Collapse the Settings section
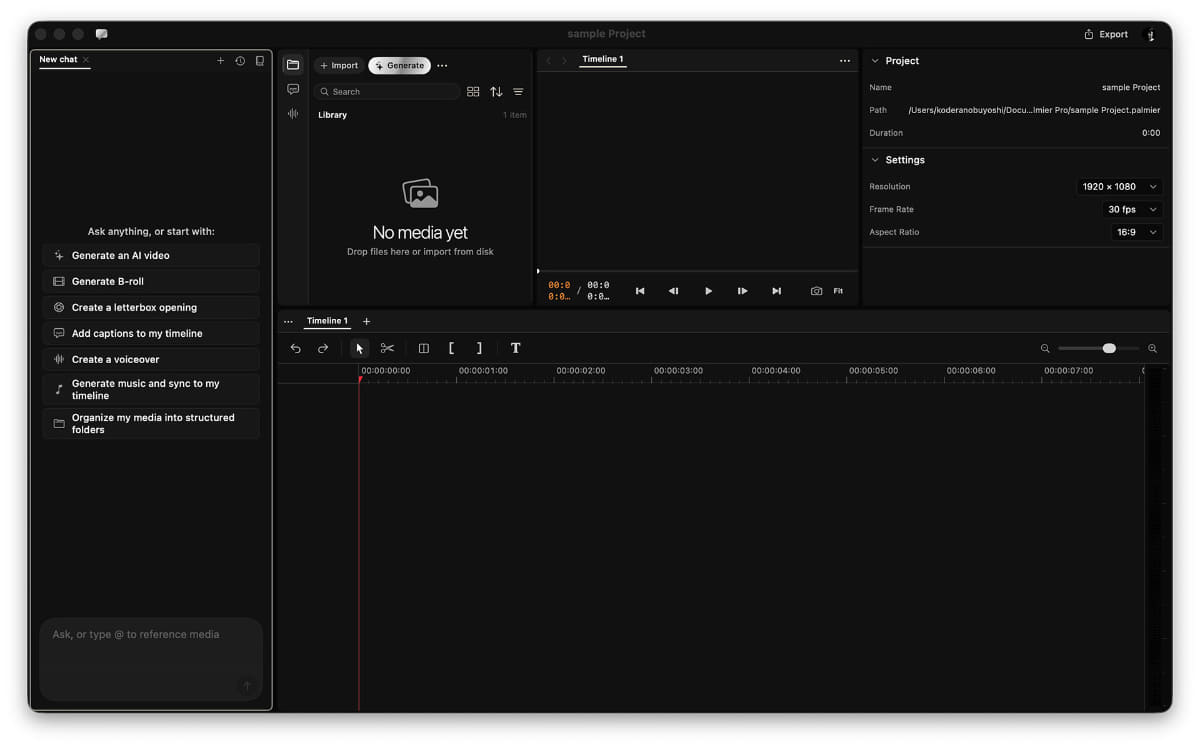This screenshot has height=747, width=1200. (x=876, y=160)
